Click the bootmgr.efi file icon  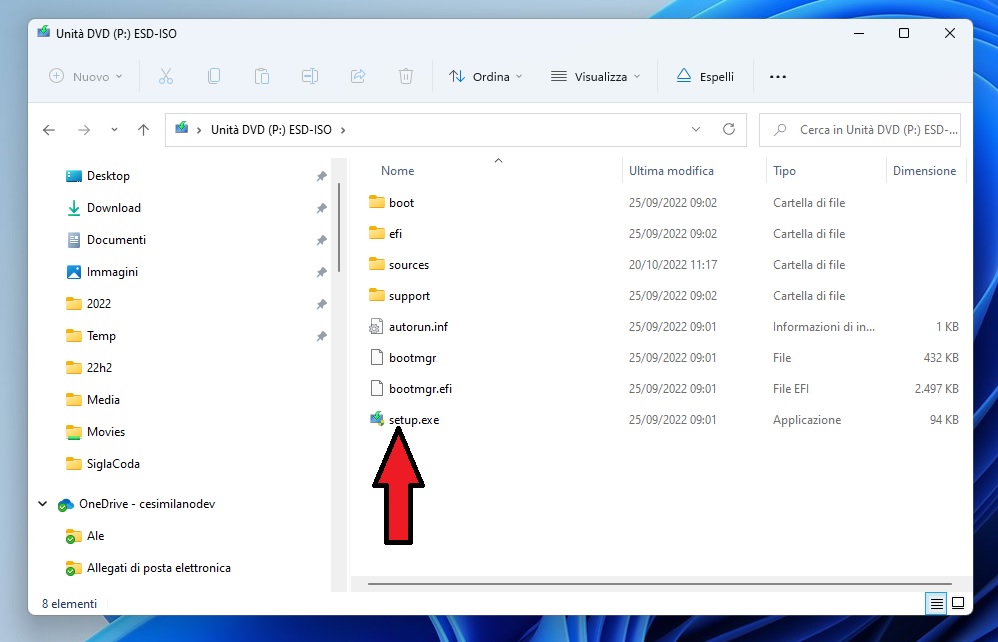(x=377, y=388)
